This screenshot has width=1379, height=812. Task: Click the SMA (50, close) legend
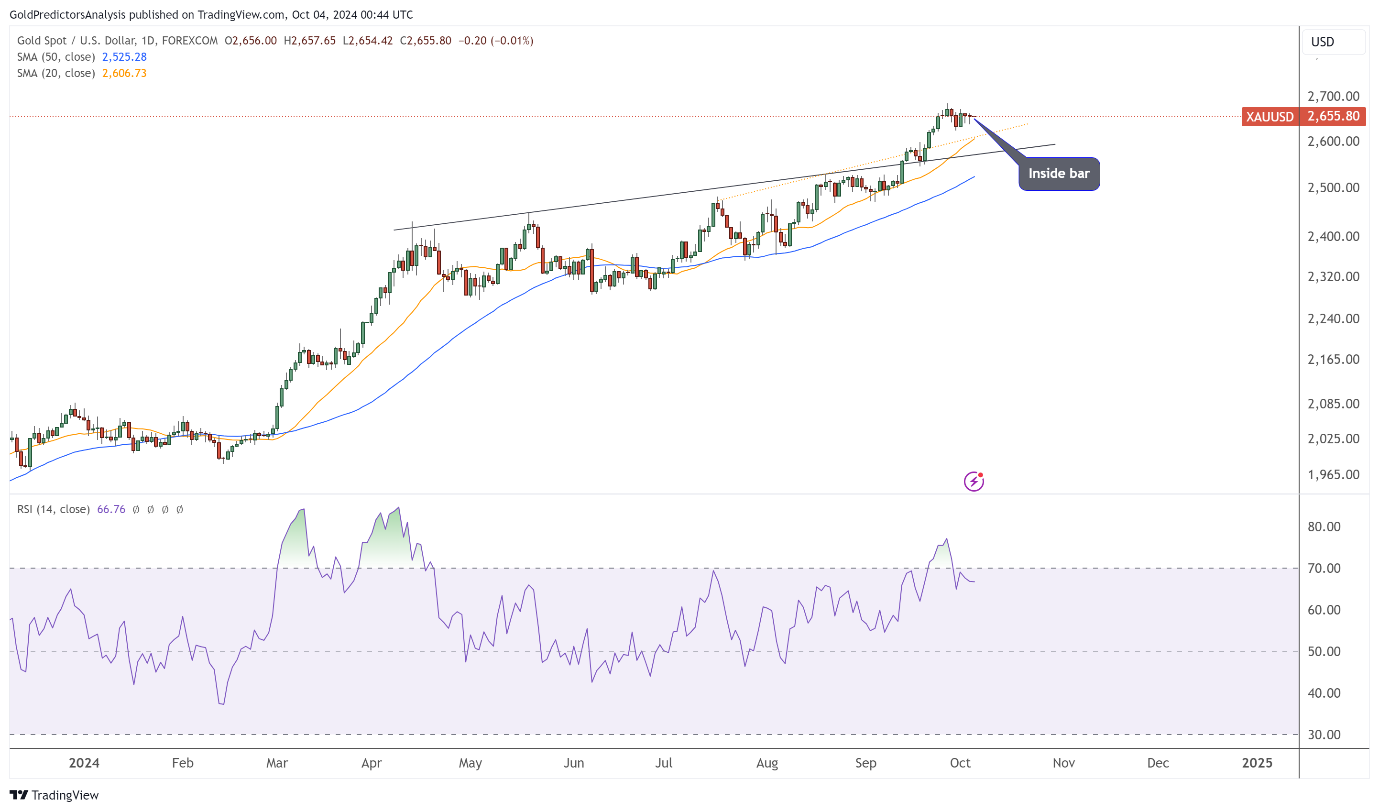56,57
